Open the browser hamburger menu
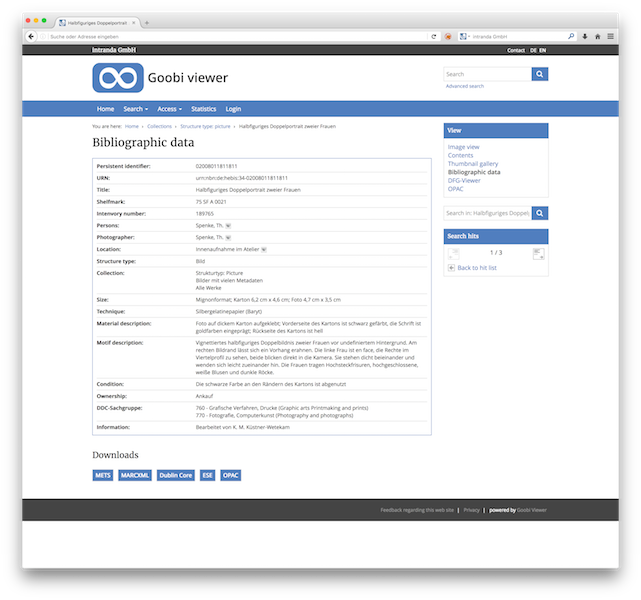The width and height of the screenshot is (641, 600). [610, 36]
